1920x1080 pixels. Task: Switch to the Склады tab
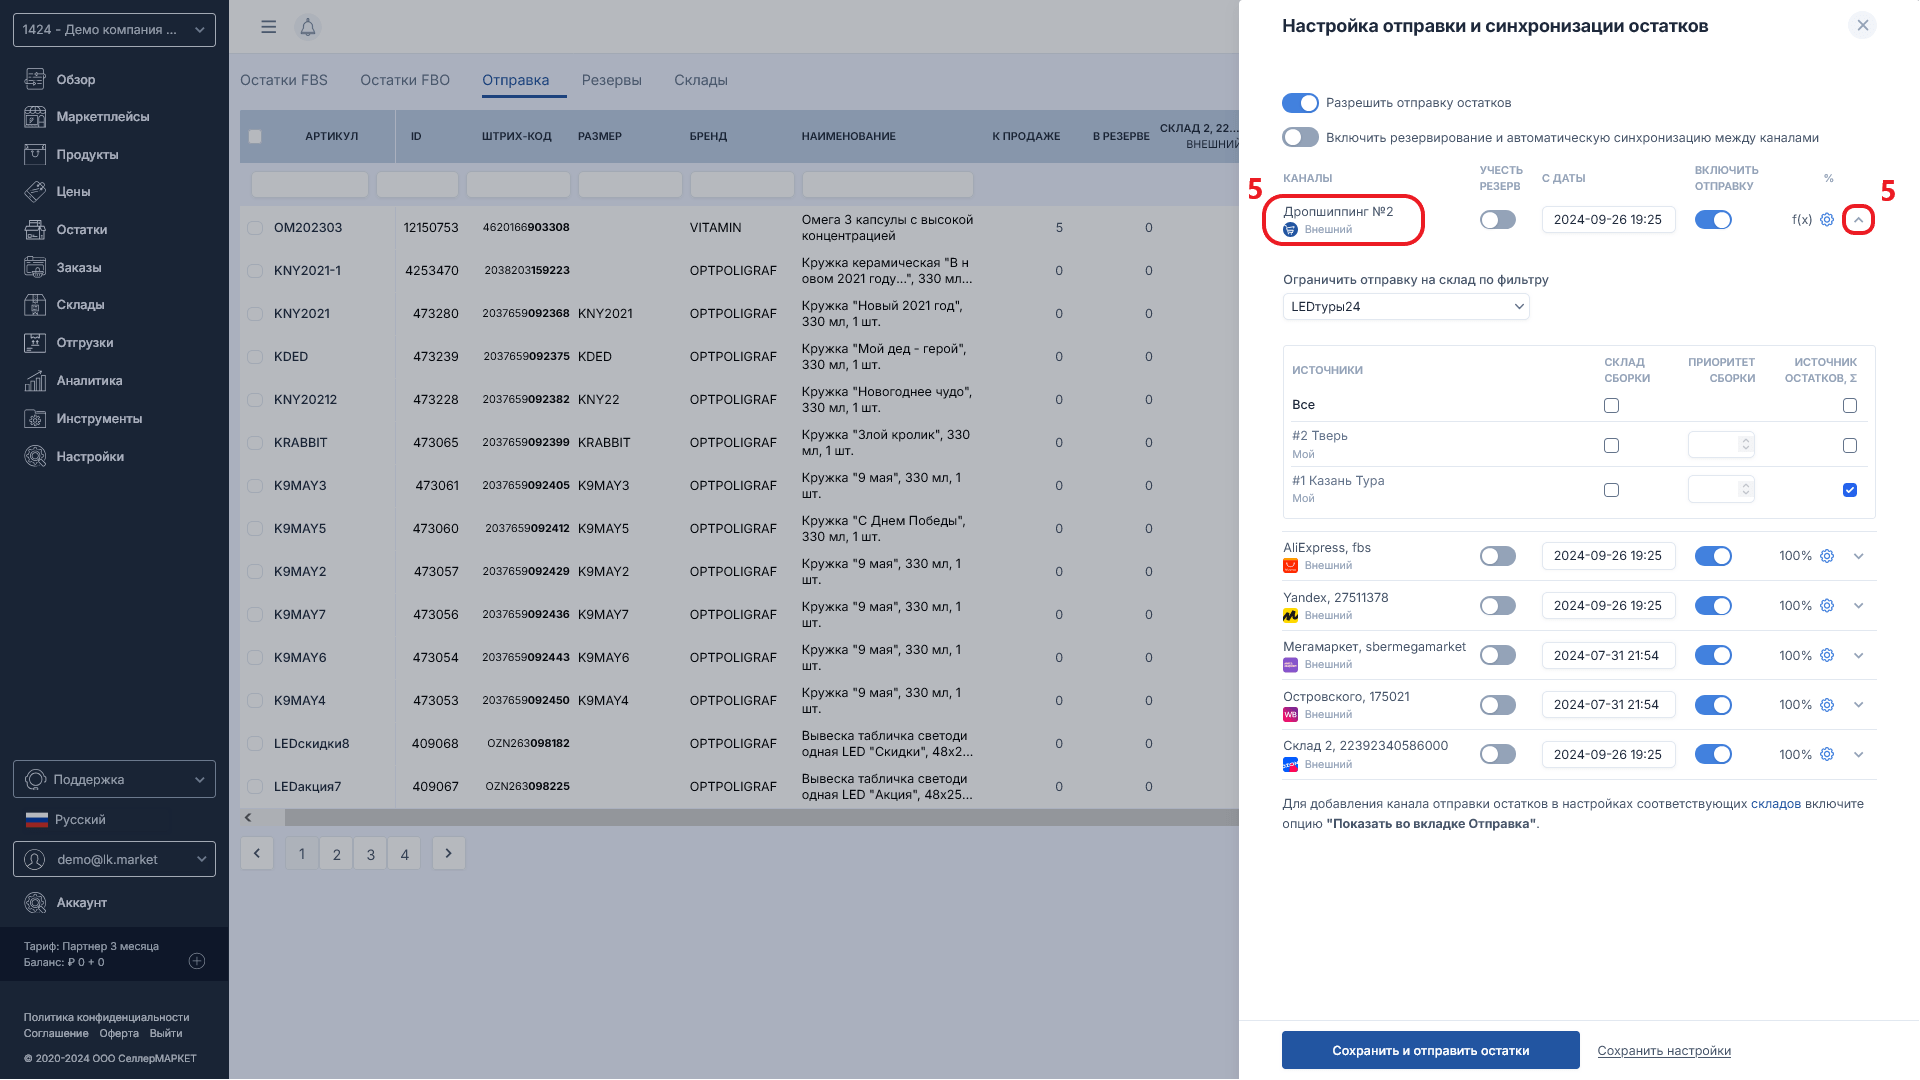[701, 80]
